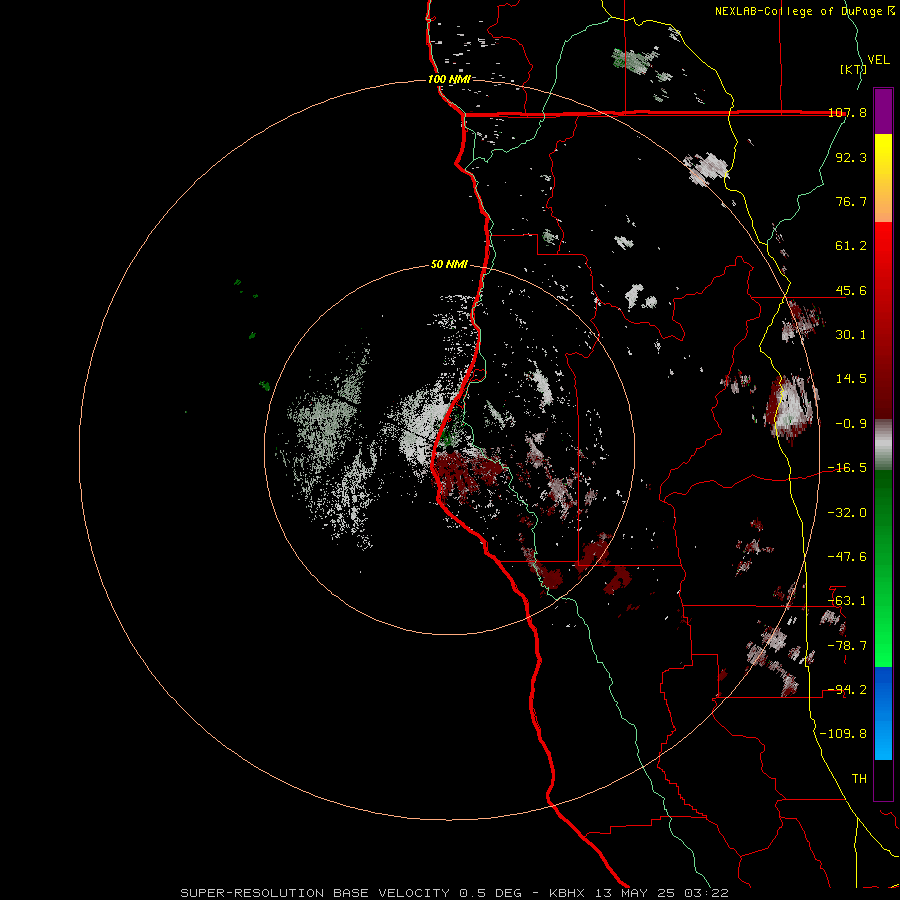Click the KBHX station identifier in the caption
The height and width of the screenshot is (900, 900).
(567, 893)
